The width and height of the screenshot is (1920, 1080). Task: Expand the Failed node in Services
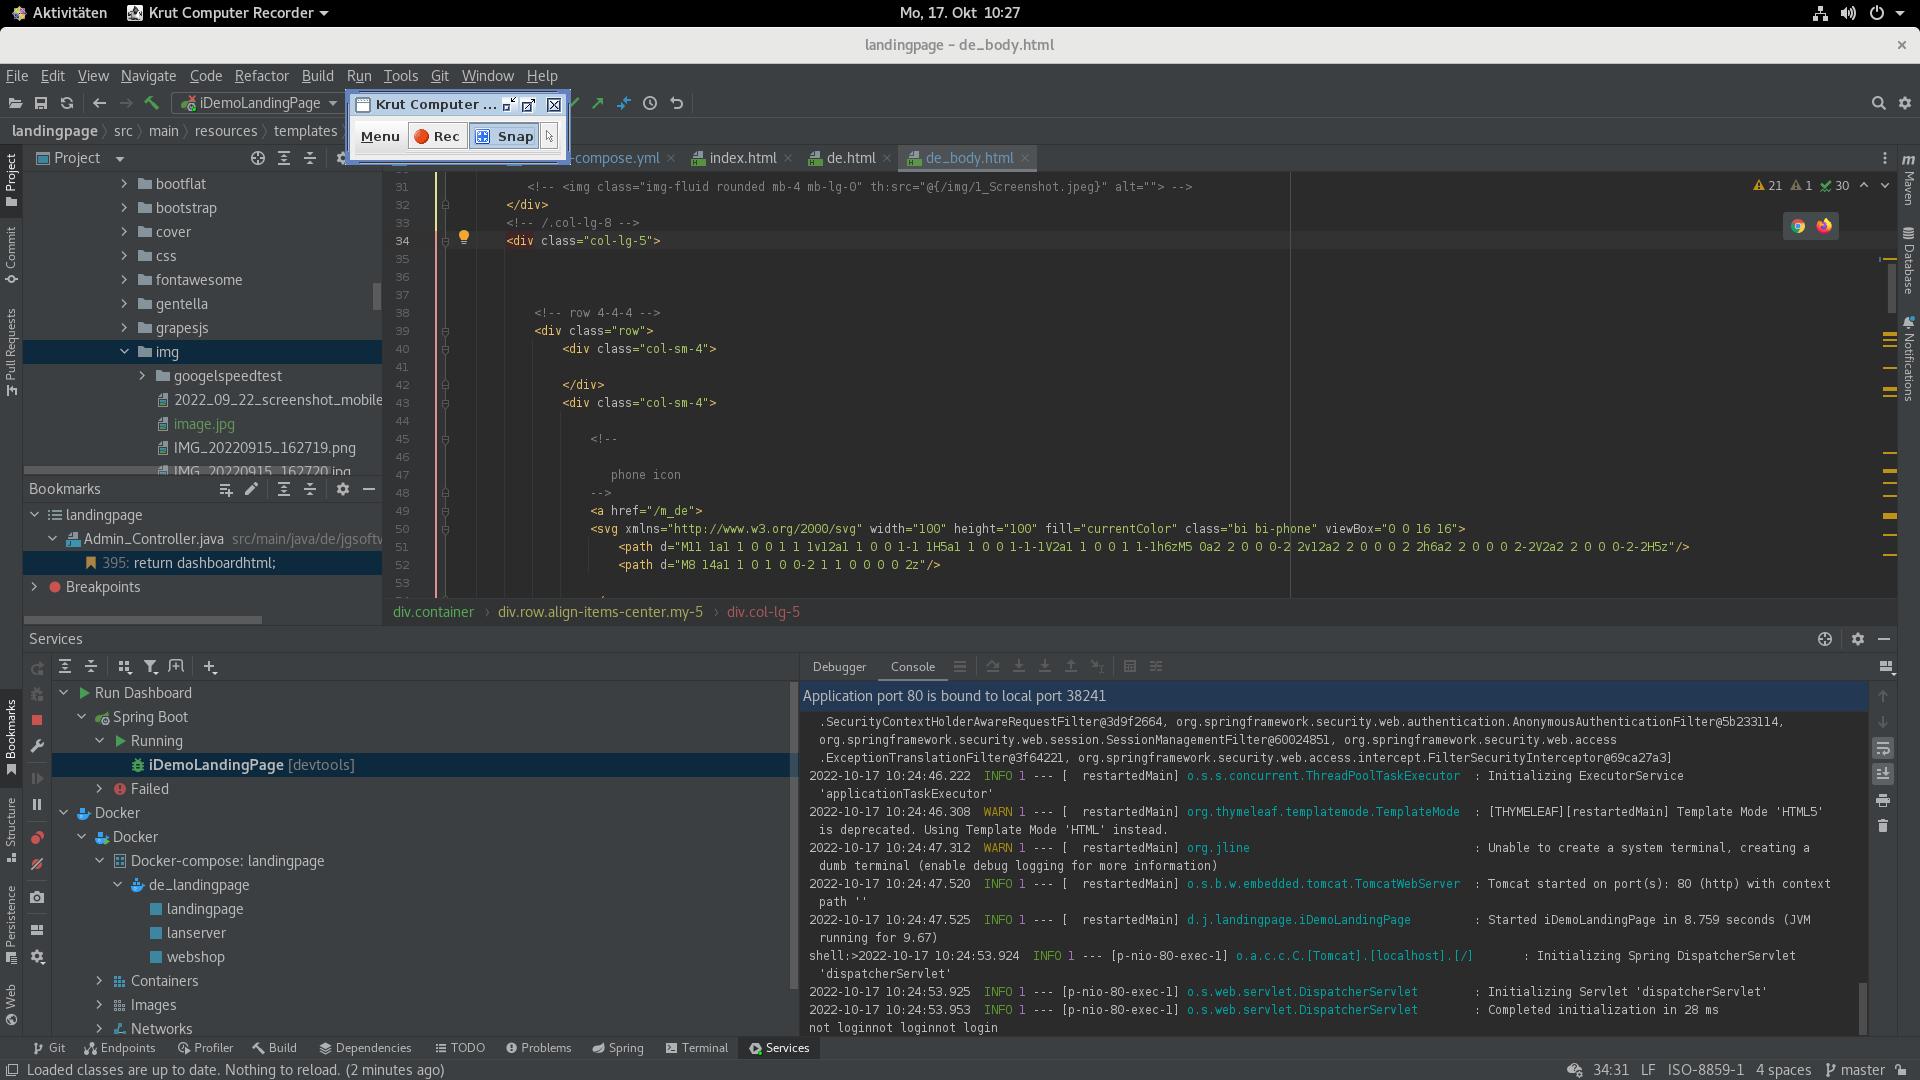click(99, 789)
